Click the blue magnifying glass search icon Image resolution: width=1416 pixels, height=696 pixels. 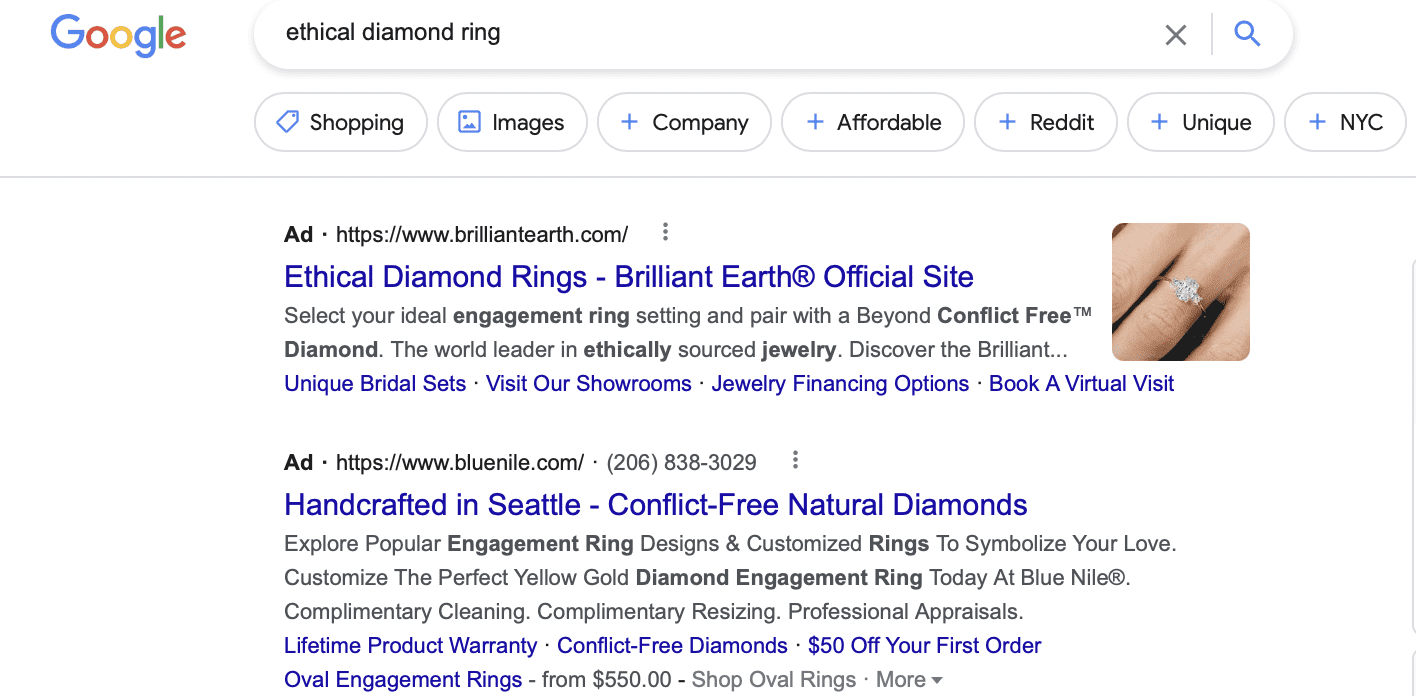click(1246, 34)
